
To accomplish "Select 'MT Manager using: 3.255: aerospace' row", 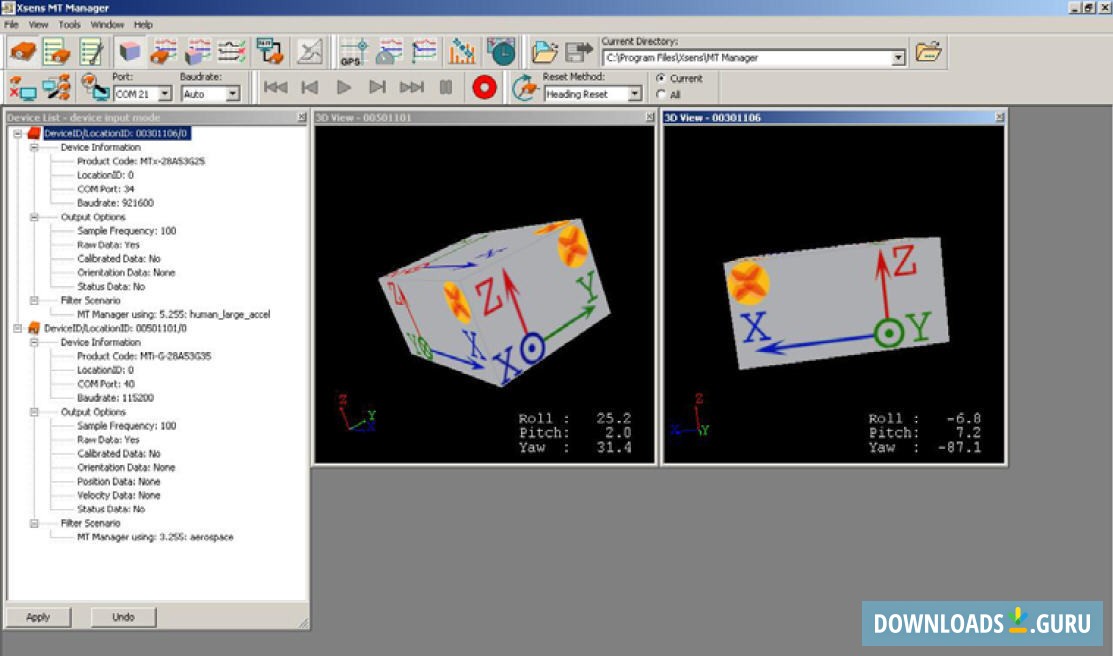I will [155, 537].
